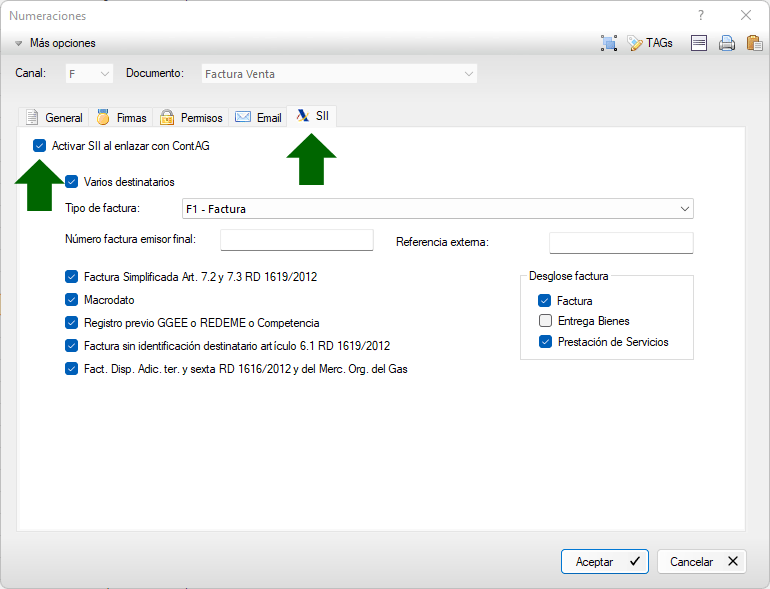Go to the Email tab
This screenshot has width=770, height=589.
click(258, 117)
